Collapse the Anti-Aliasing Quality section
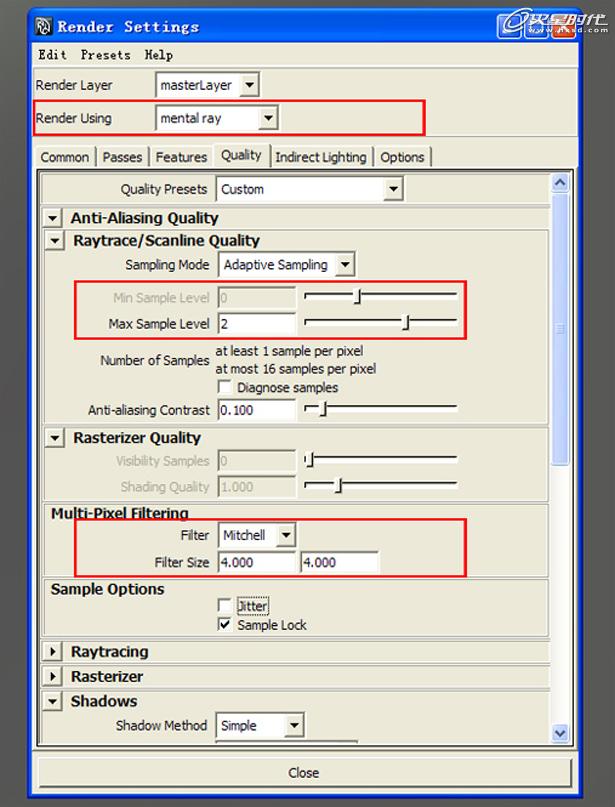615x807 pixels. coord(53,218)
